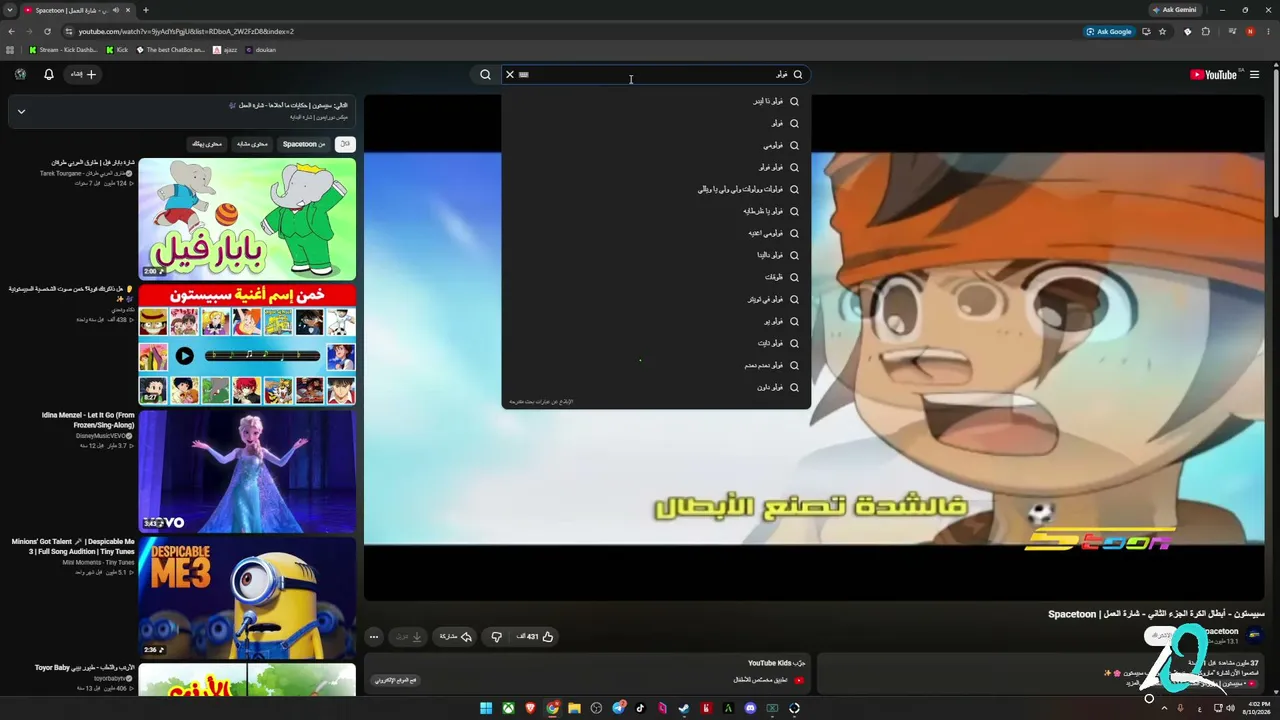Click the search button beside the search box
This screenshot has height=720, width=1280.
[485, 74]
